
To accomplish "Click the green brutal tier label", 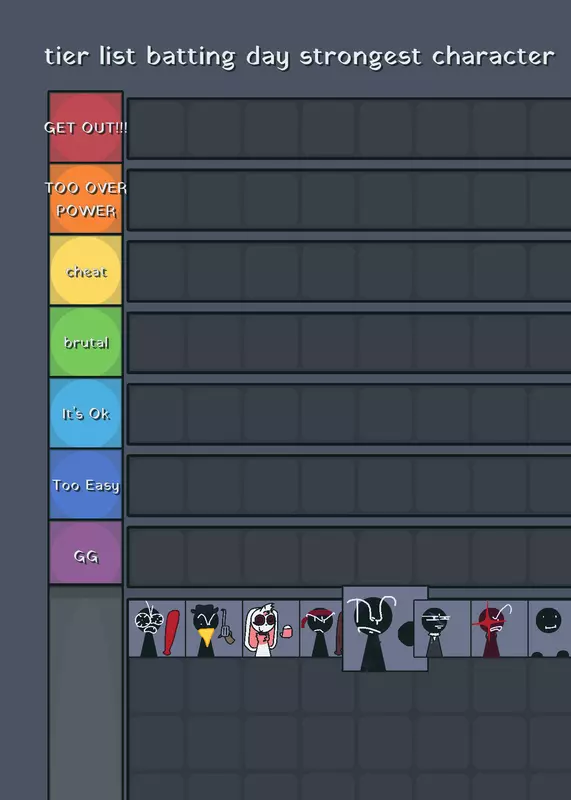I will point(86,342).
